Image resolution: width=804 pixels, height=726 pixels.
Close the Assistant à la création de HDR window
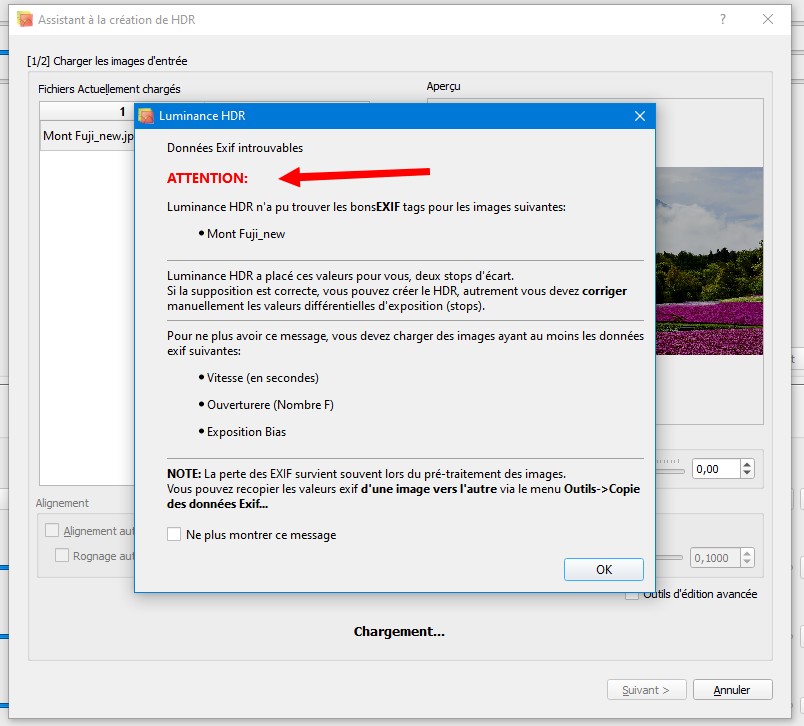tap(768, 19)
